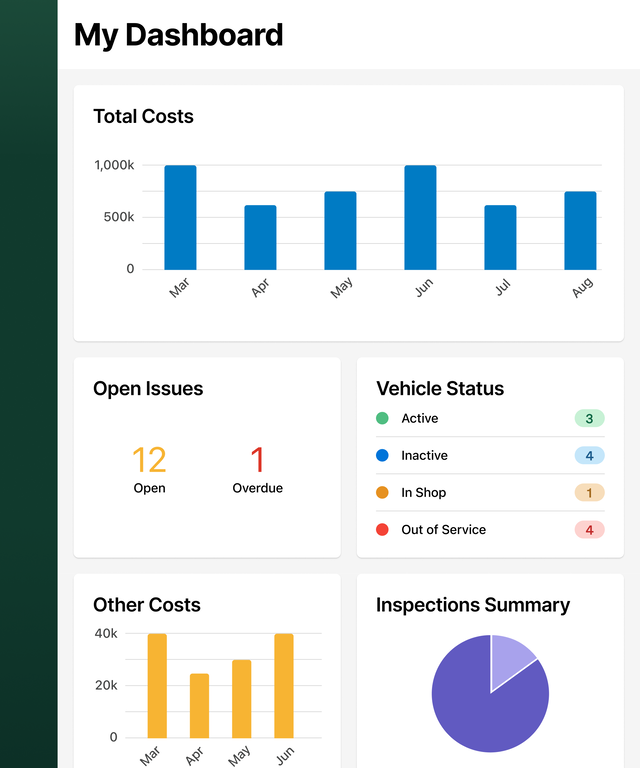
Task: Click the Out of Service count badge
Action: click(589, 530)
